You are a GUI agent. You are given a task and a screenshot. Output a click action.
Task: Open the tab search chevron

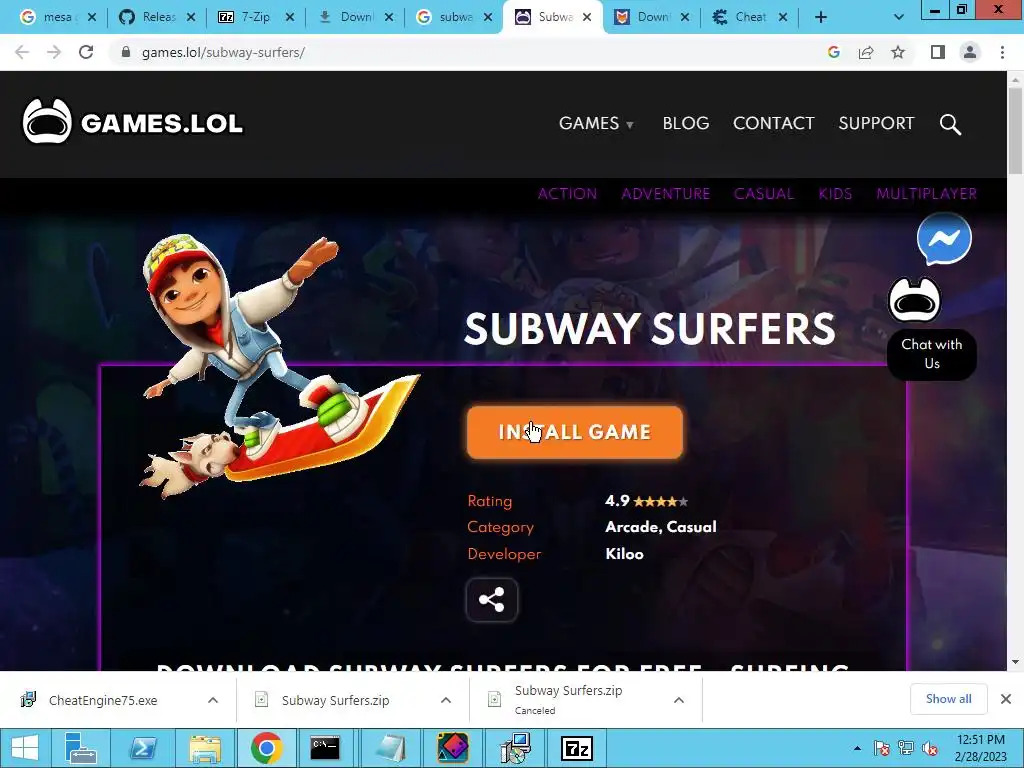(899, 18)
